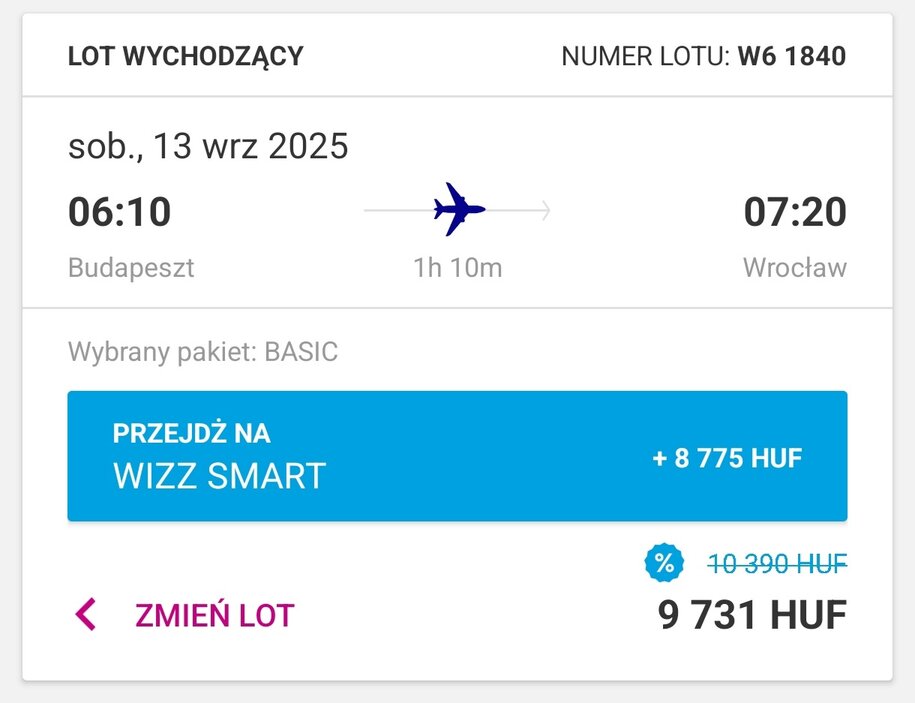Click the flight direction arrow head
Viewport: 915px width, 703px height.
click(545, 210)
